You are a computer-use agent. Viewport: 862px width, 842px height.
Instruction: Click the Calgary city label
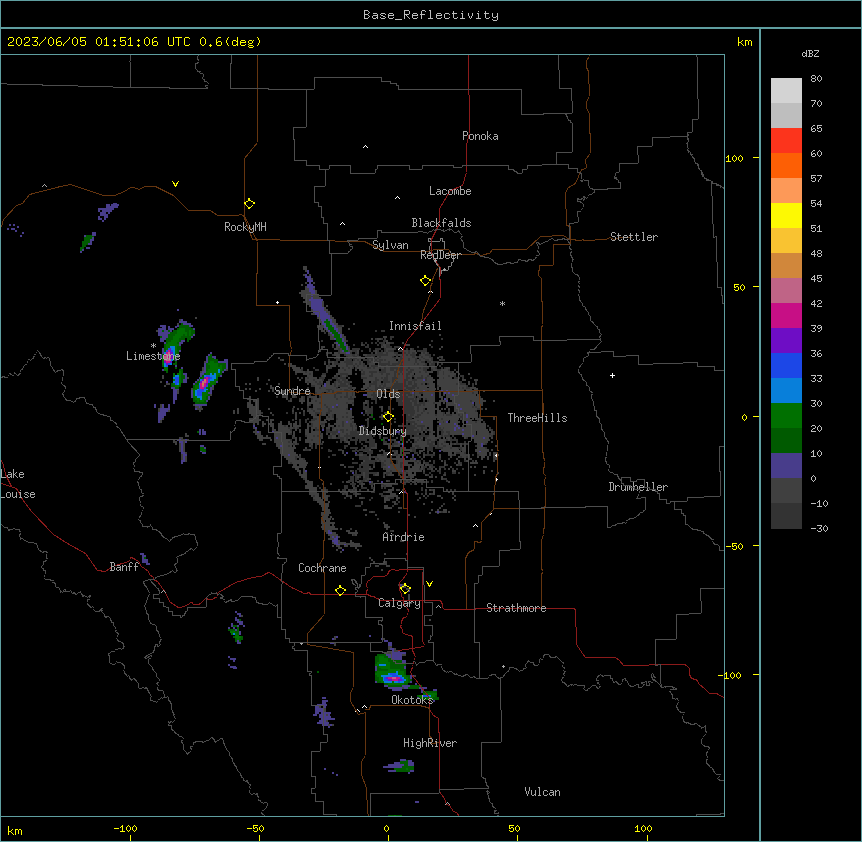tap(400, 603)
